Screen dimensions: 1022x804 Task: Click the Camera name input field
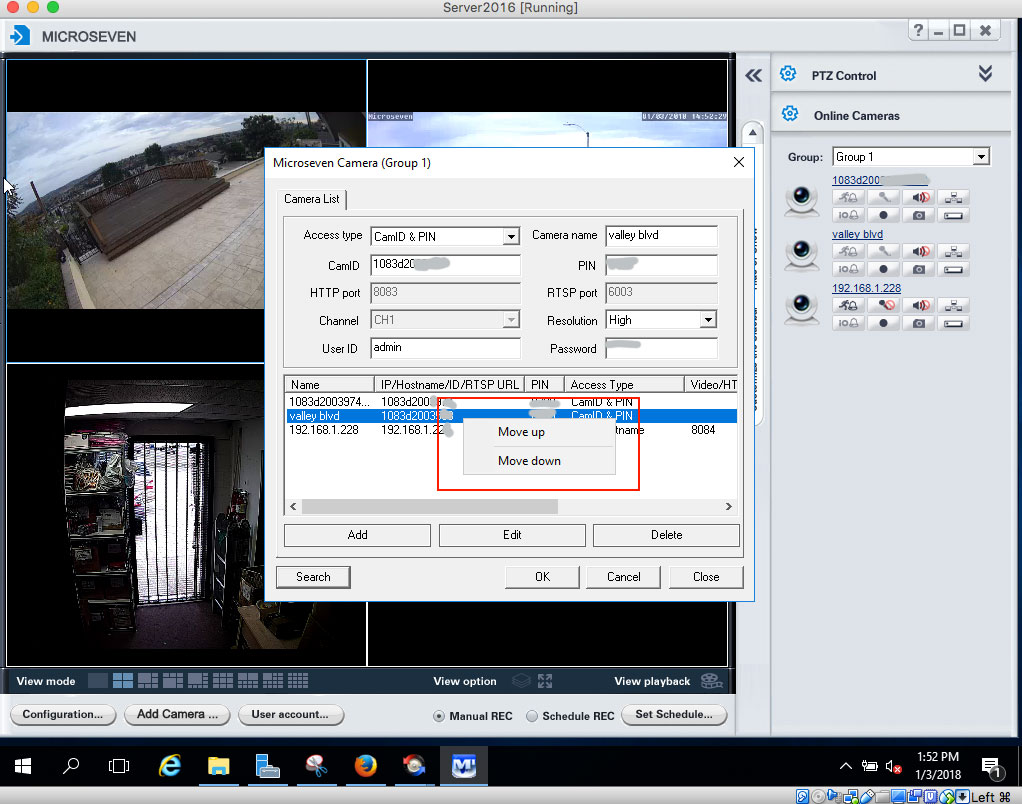coord(661,235)
